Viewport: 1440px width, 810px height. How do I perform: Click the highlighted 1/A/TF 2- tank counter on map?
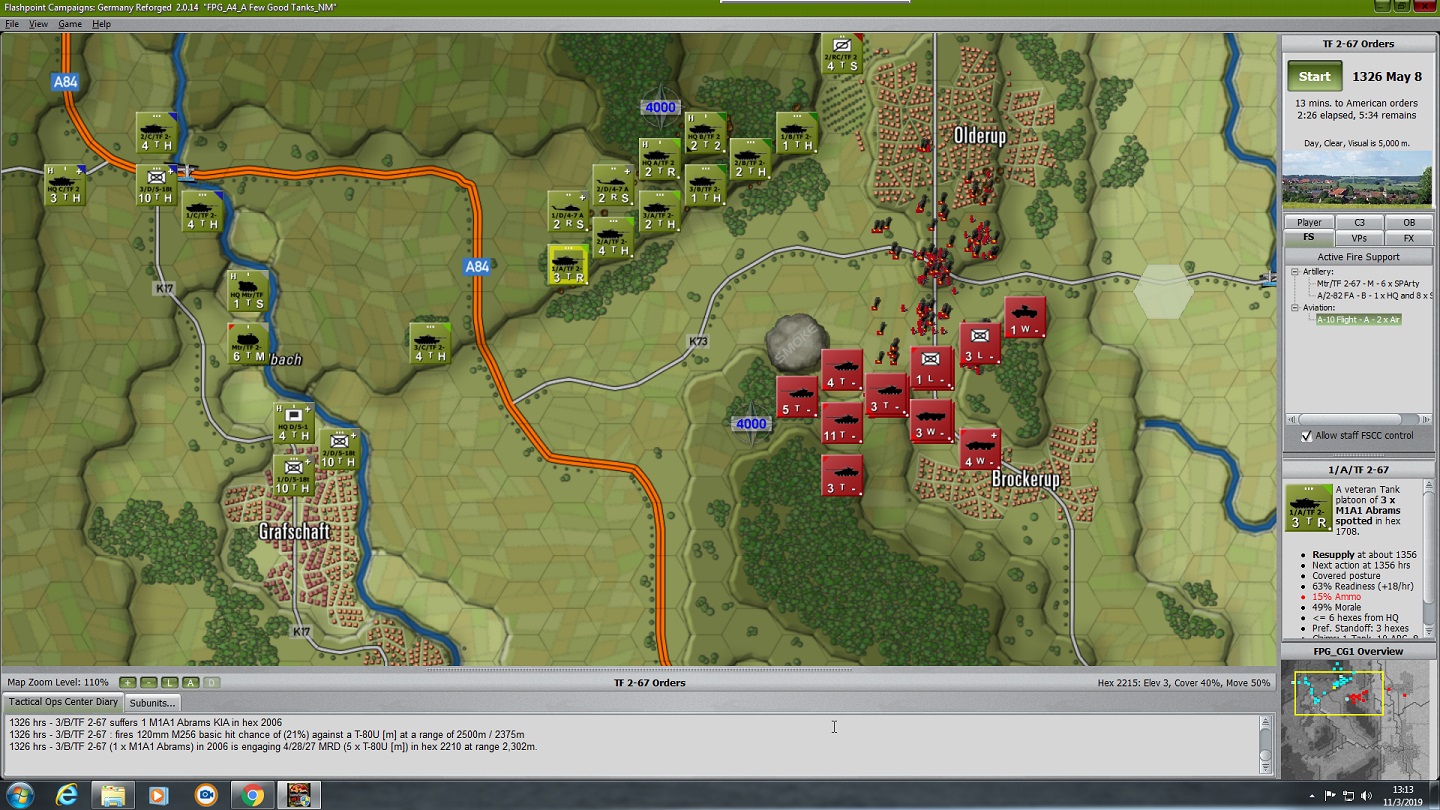coord(568,265)
